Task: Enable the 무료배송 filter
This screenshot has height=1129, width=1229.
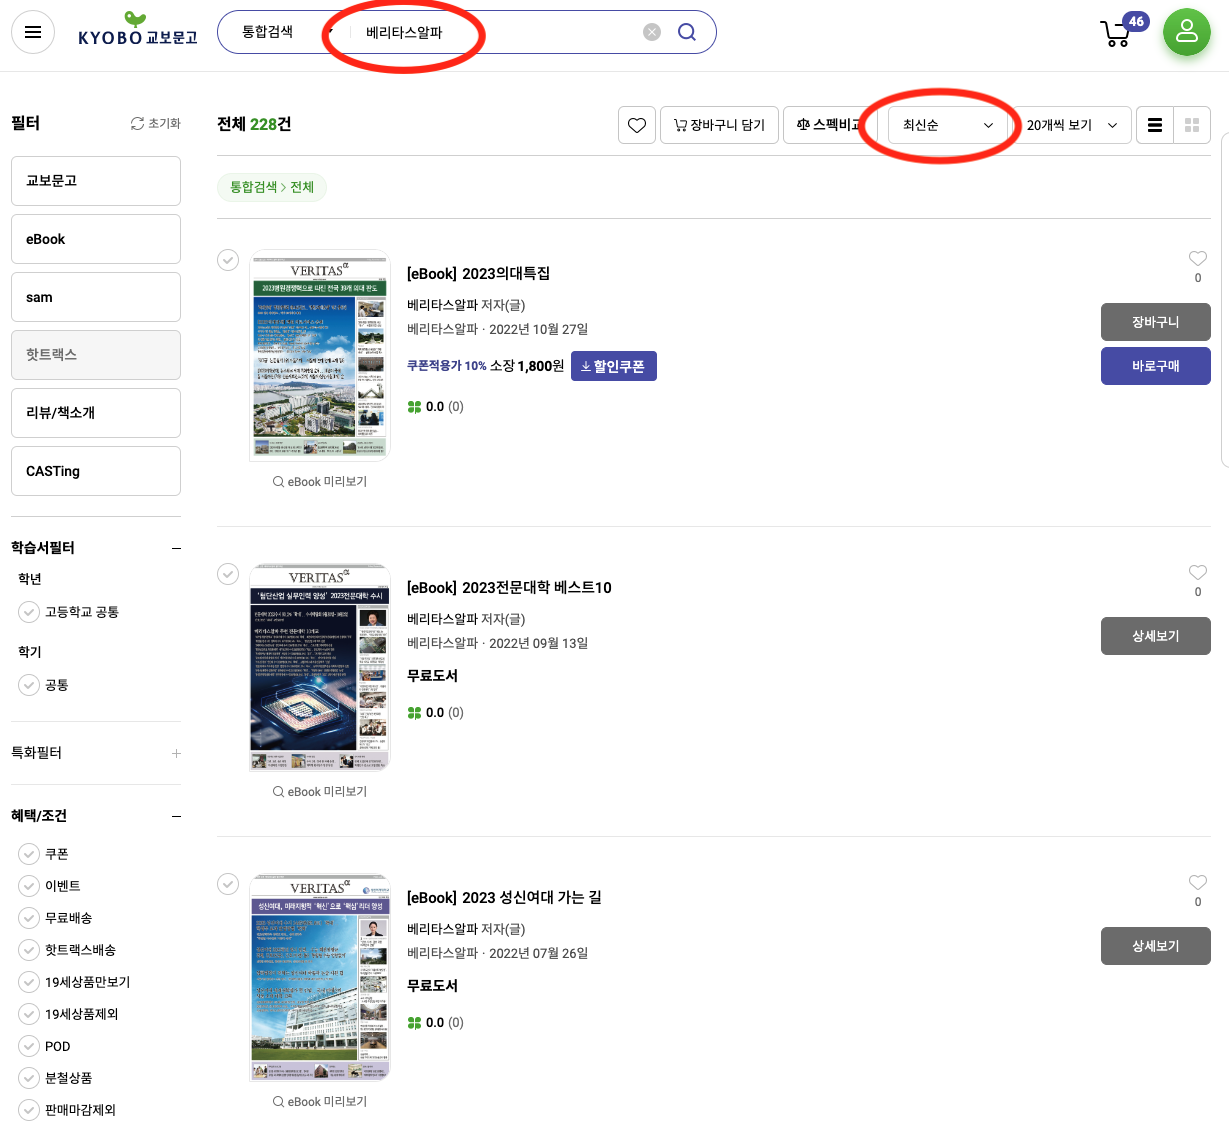Action: pyautogui.click(x=29, y=918)
